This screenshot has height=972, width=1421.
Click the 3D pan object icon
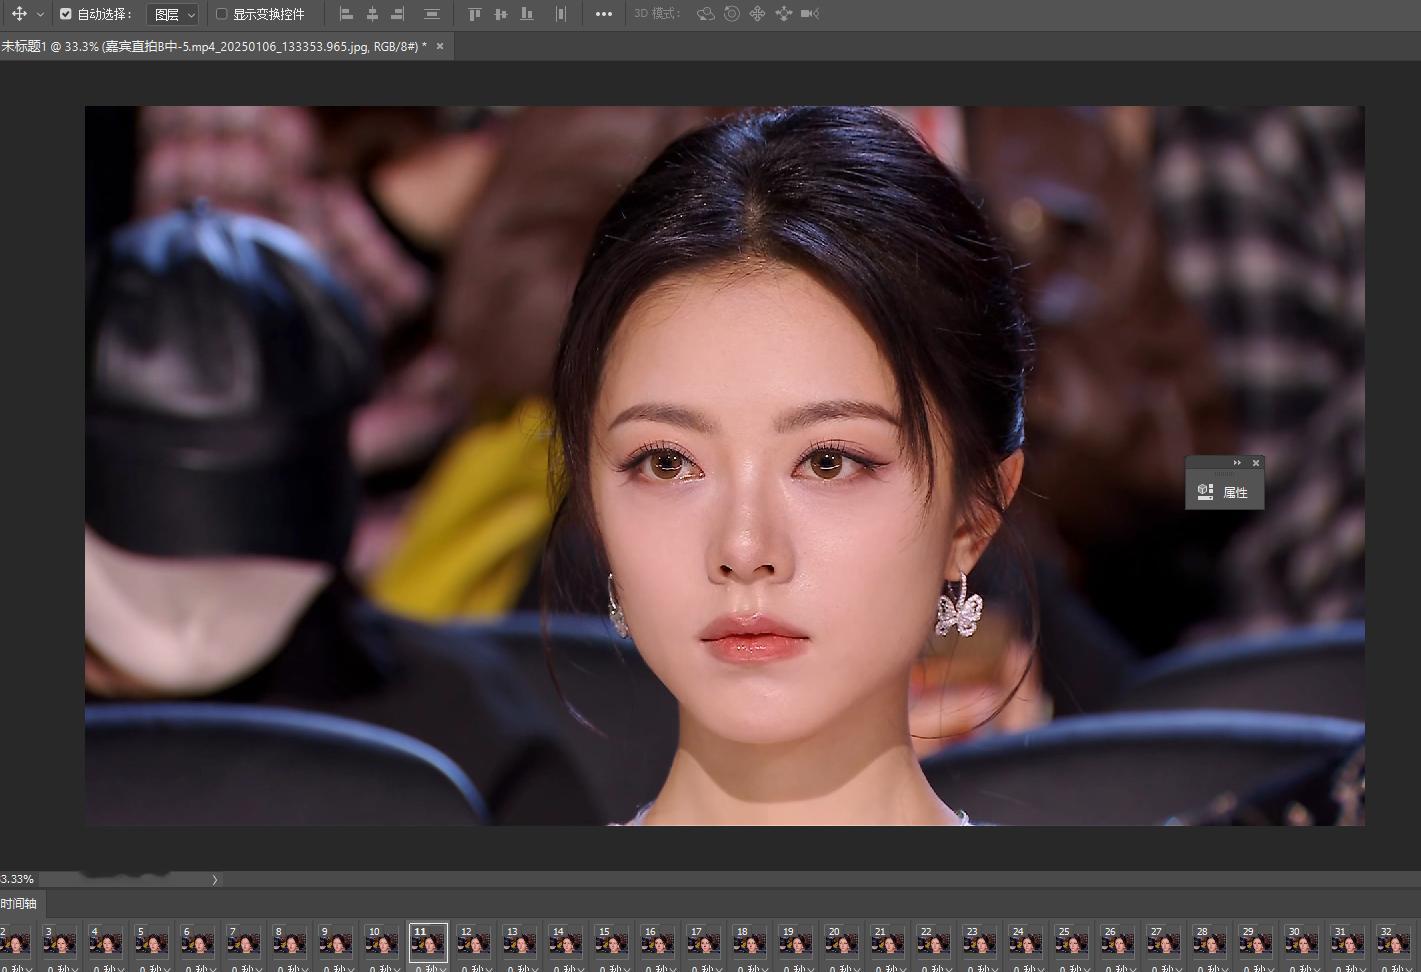[758, 14]
